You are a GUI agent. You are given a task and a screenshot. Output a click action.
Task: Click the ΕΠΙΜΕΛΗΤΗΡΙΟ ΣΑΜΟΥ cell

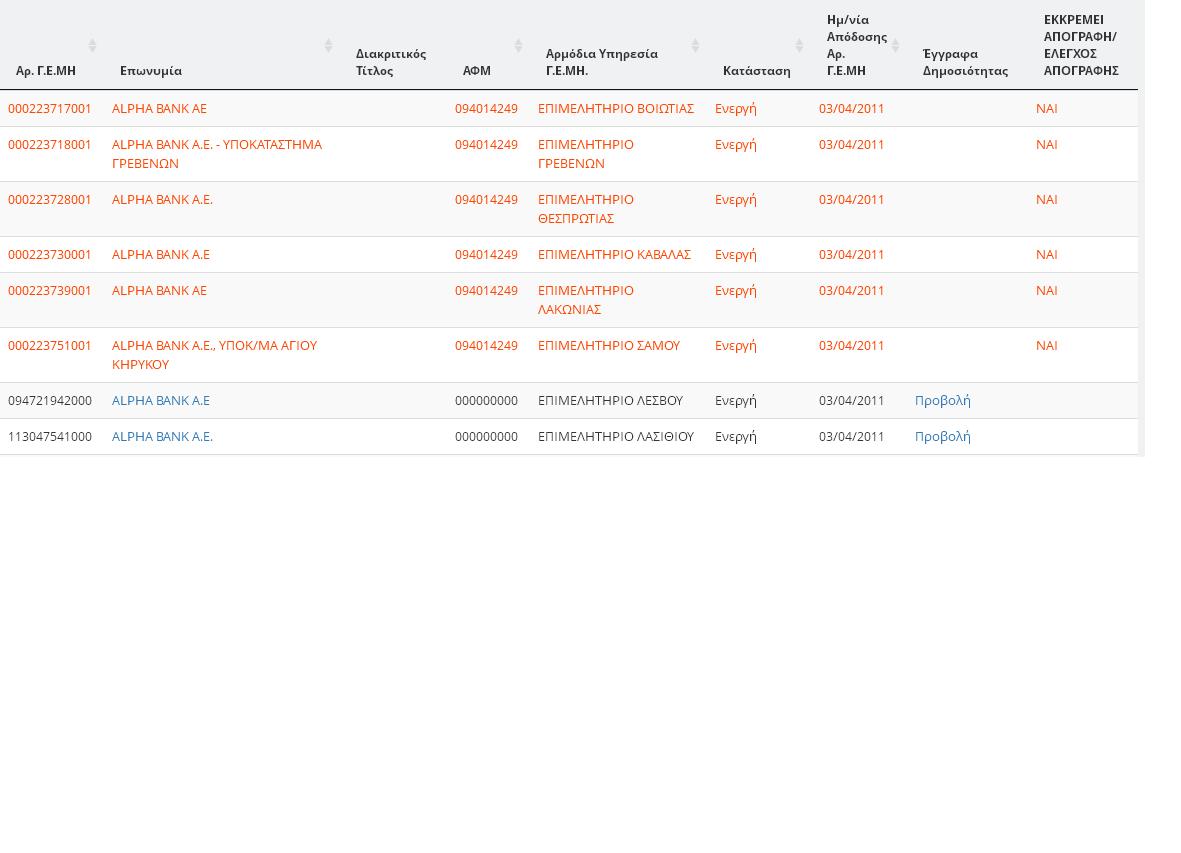608,345
